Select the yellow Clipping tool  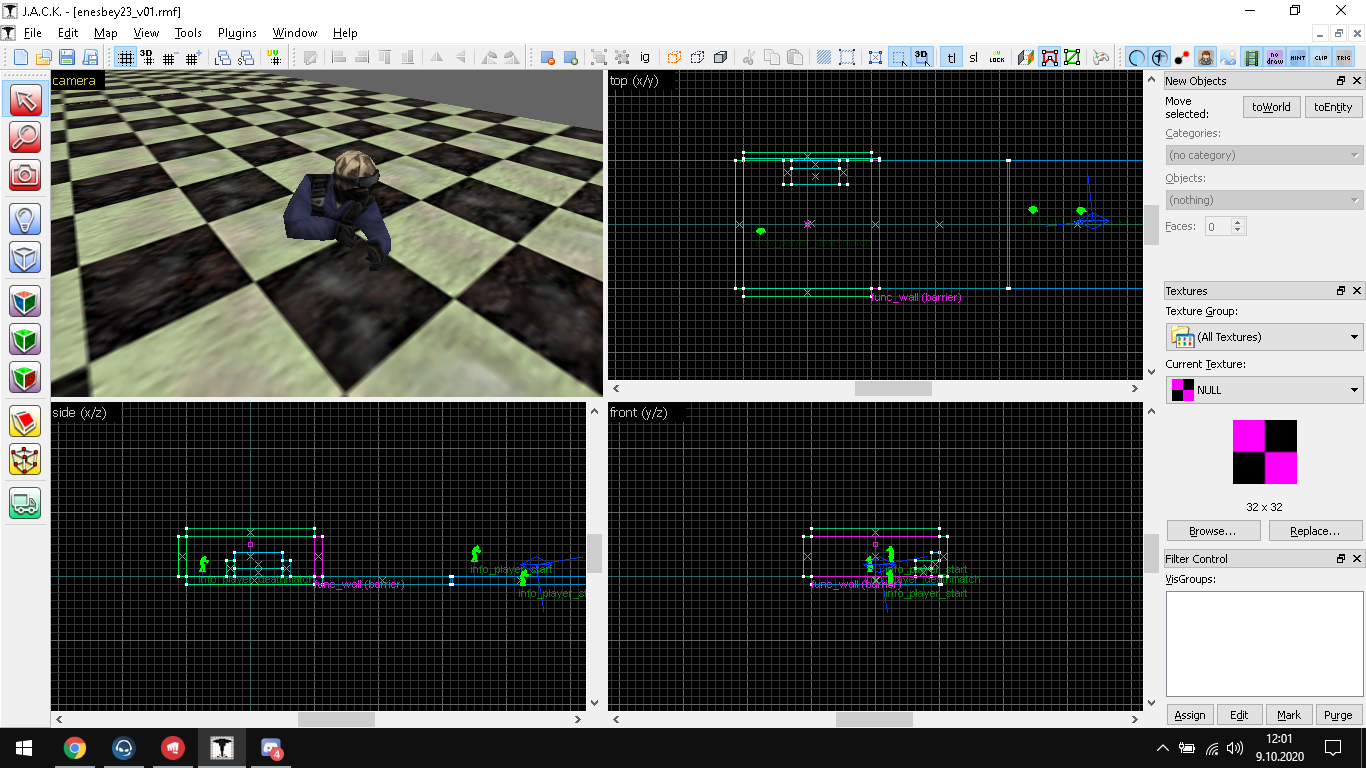click(x=25, y=421)
